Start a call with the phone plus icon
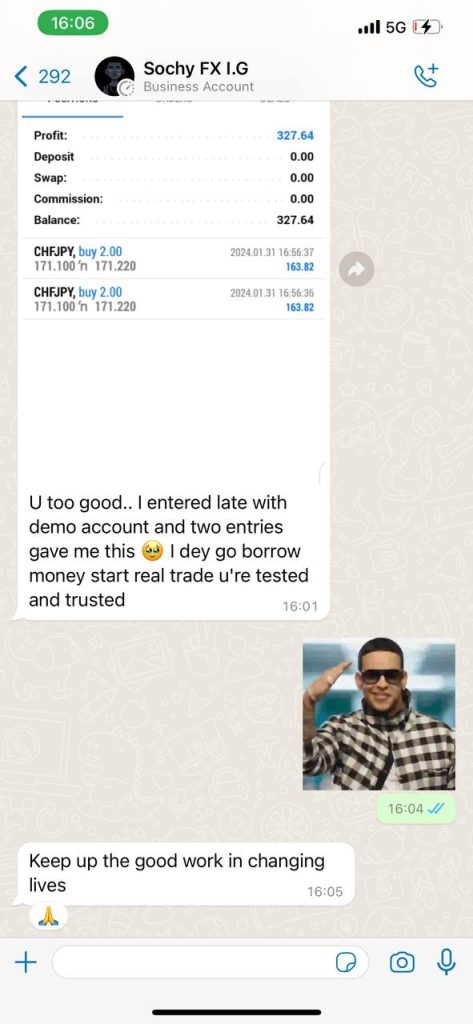 click(427, 75)
